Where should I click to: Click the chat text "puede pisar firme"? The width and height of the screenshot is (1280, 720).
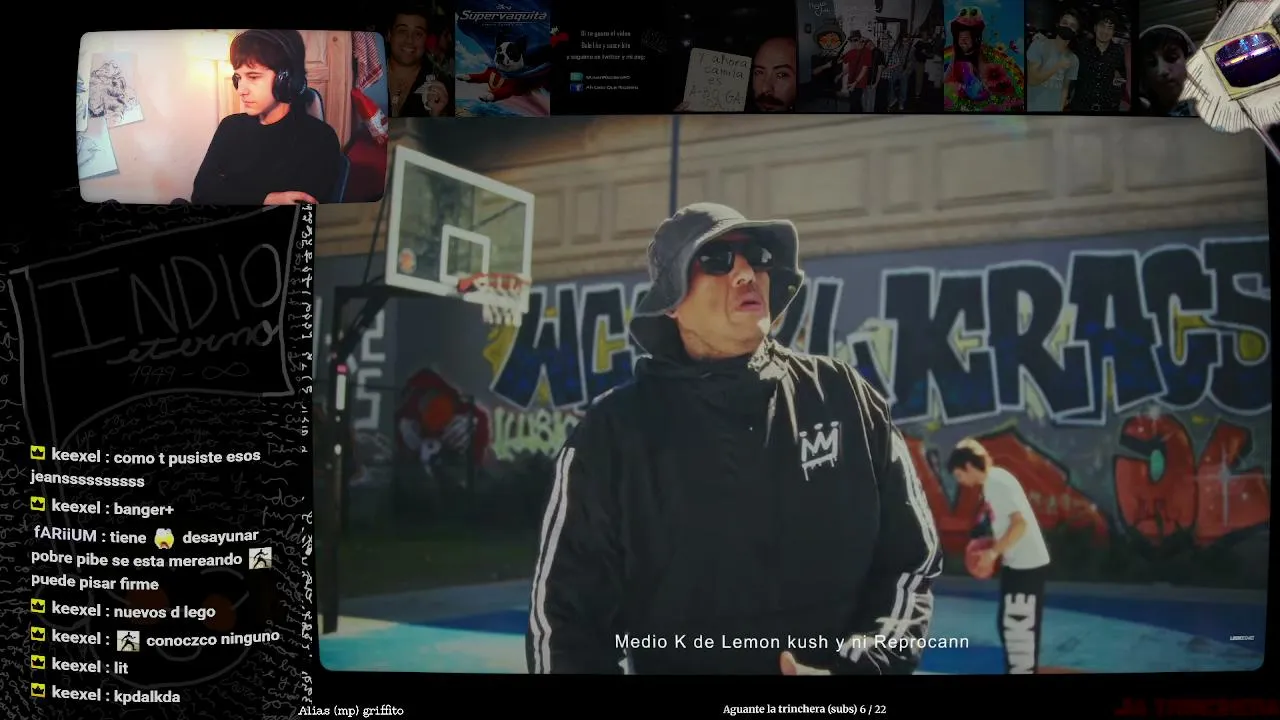tap(95, 583)
